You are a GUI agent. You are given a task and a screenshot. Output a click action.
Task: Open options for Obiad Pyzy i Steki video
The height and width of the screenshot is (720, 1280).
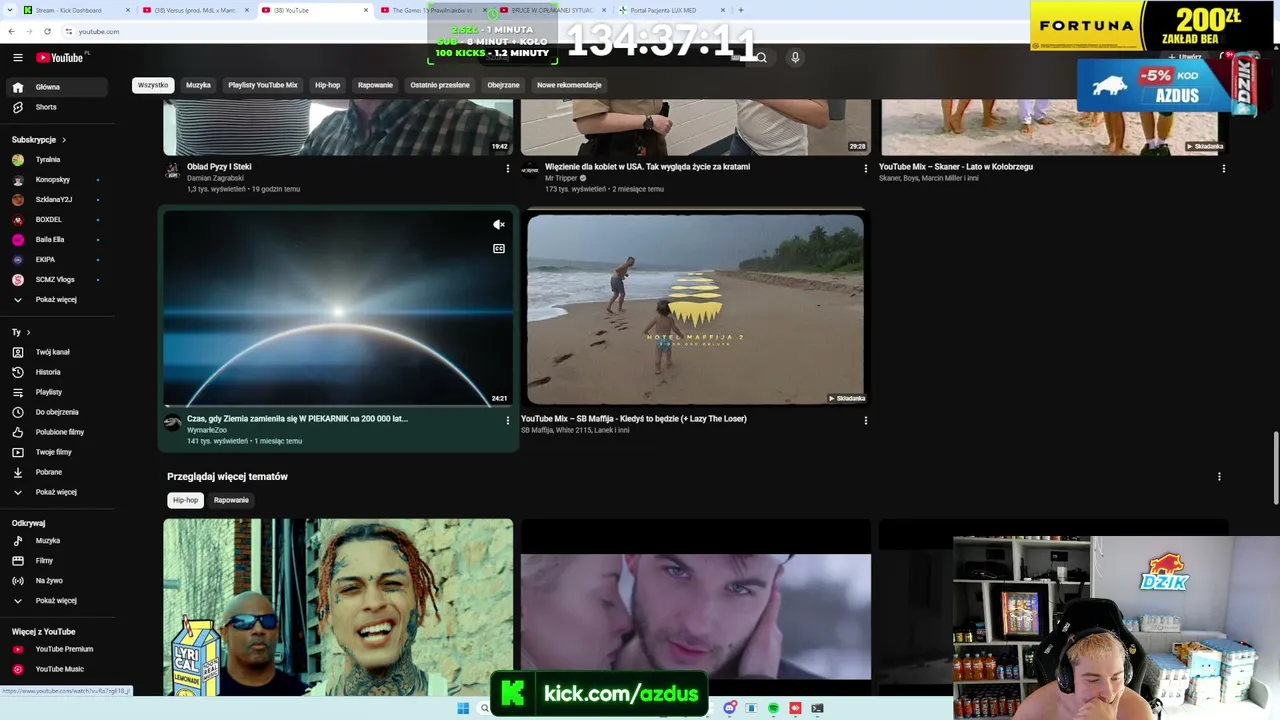[508, 169]
